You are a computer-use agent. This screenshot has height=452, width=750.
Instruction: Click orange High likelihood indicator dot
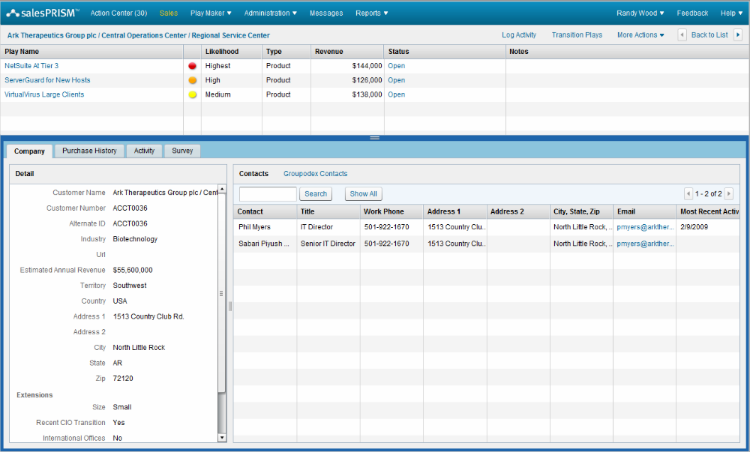point(192,80)
